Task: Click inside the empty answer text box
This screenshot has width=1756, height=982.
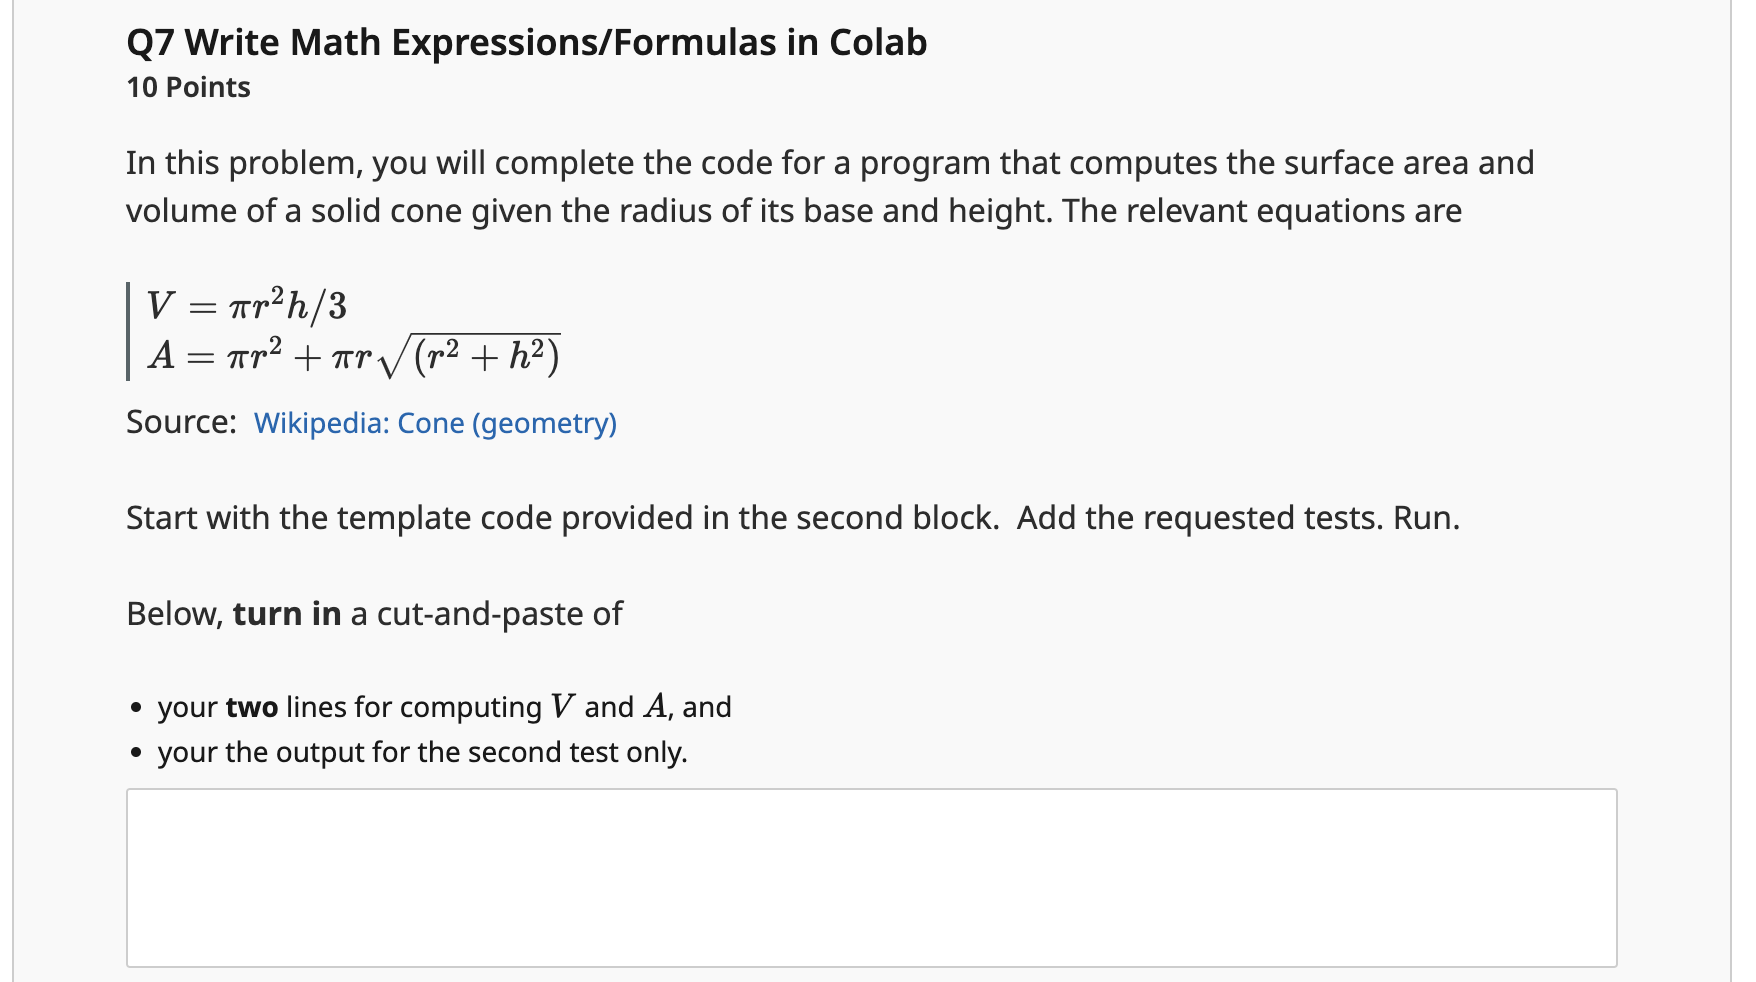Action: [x=871, y=877]
